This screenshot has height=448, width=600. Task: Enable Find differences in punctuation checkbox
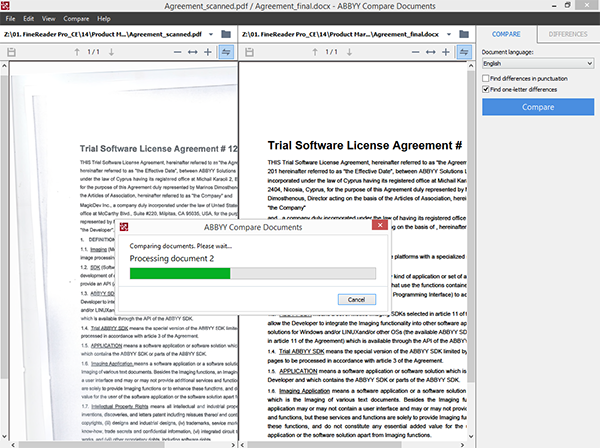click(486, 78)
